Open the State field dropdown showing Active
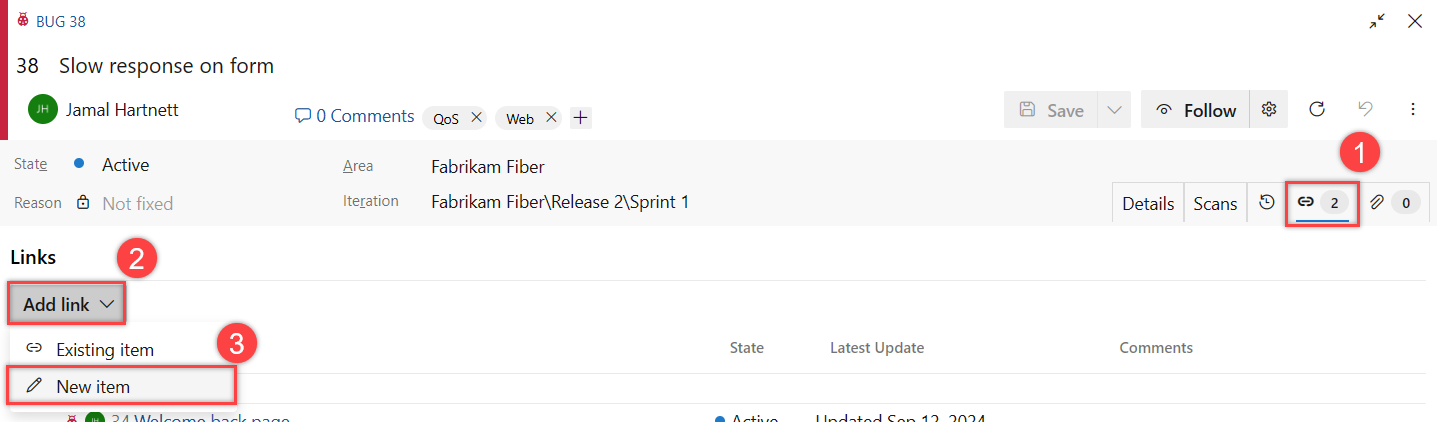 (126, 165)
